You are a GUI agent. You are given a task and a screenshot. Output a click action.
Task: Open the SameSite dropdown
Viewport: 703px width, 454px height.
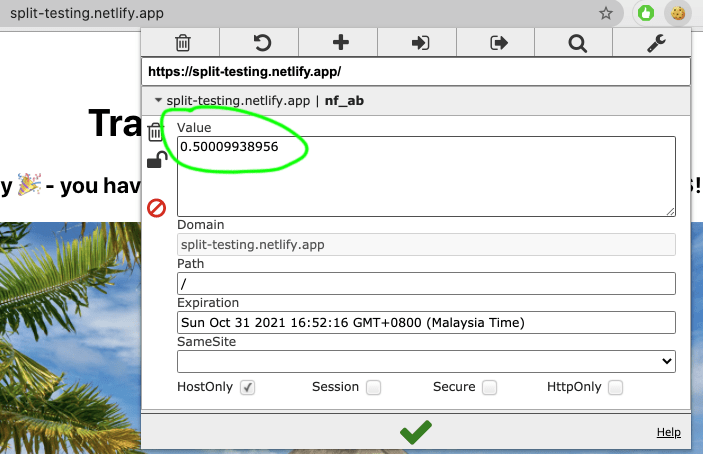426,361
